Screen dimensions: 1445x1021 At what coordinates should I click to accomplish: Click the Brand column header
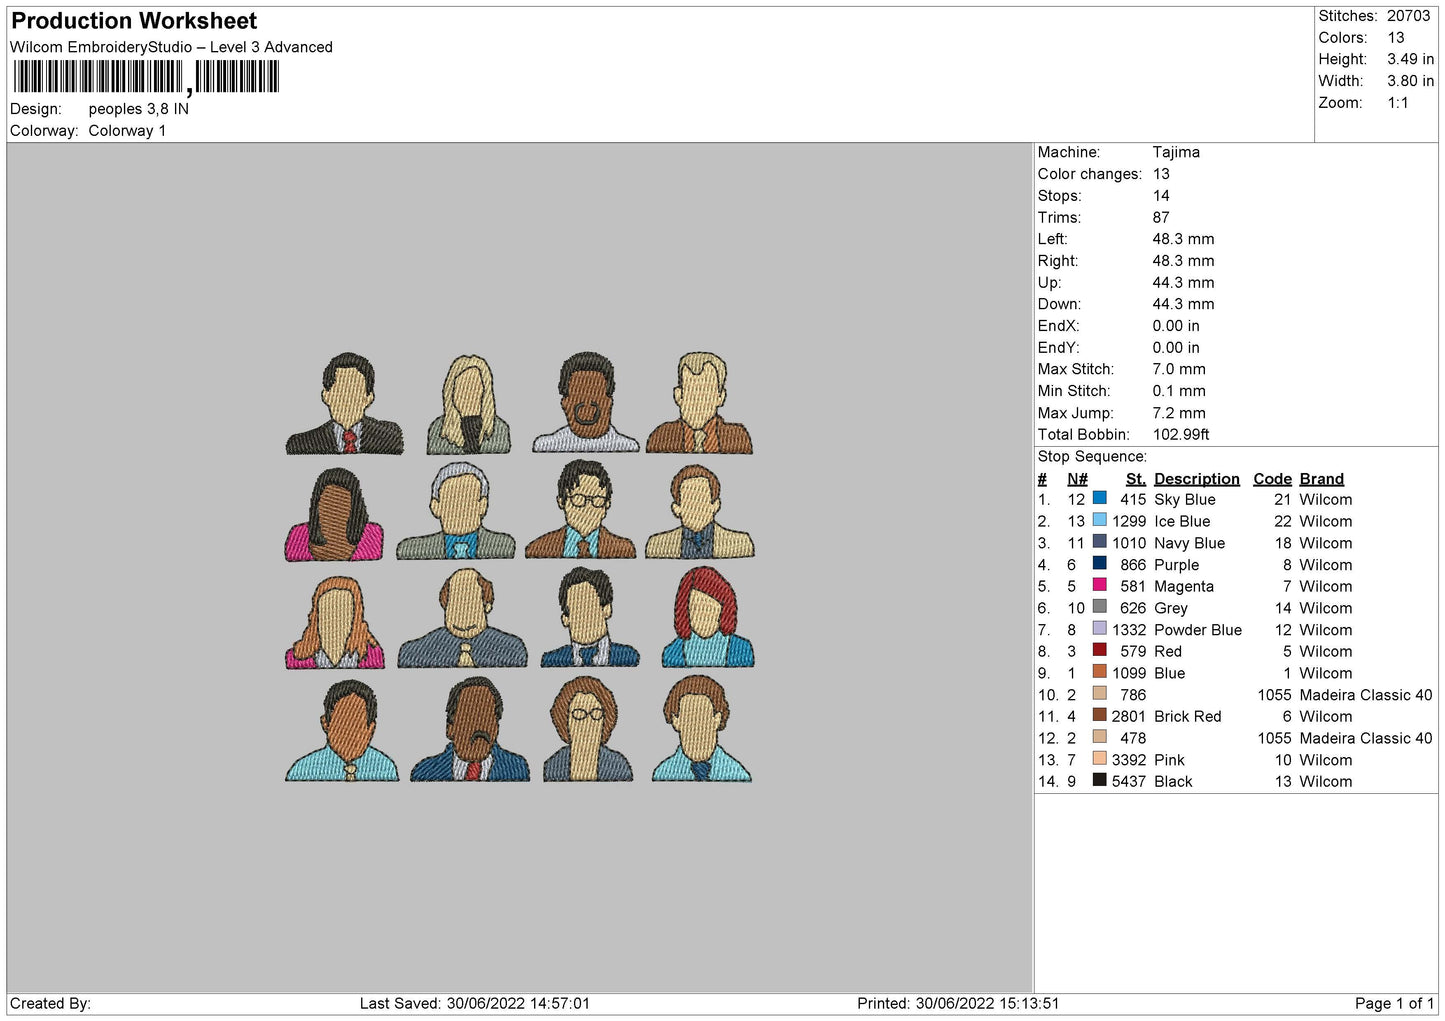(1321, 479)
